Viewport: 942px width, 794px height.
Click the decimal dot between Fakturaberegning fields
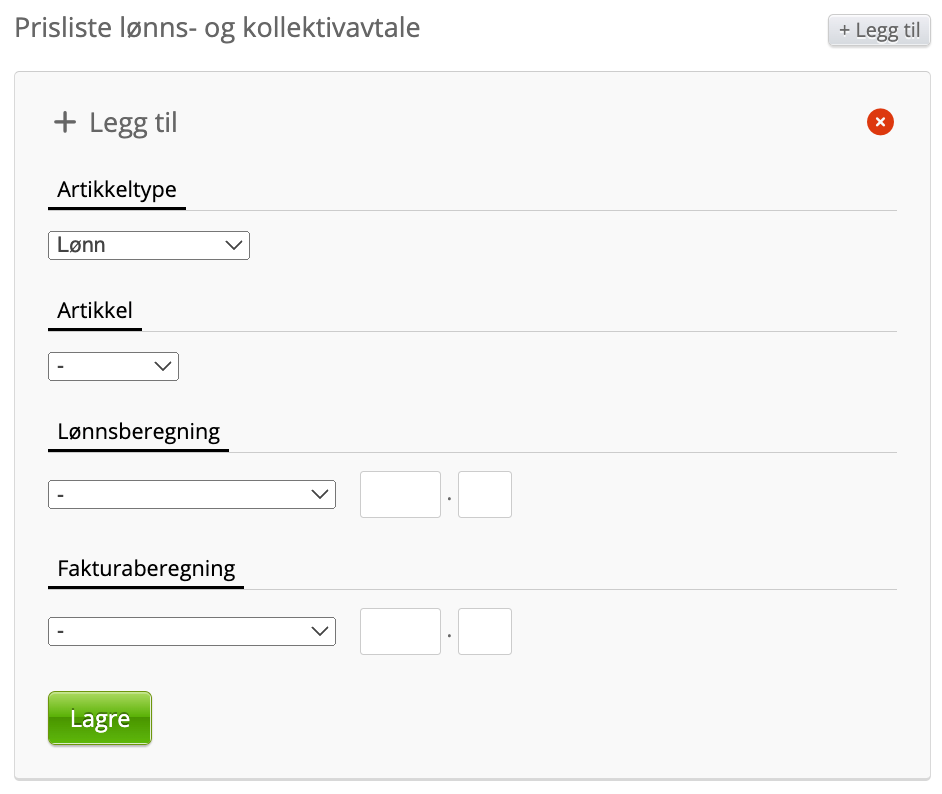pyautogui.click(x=450, y=634)
